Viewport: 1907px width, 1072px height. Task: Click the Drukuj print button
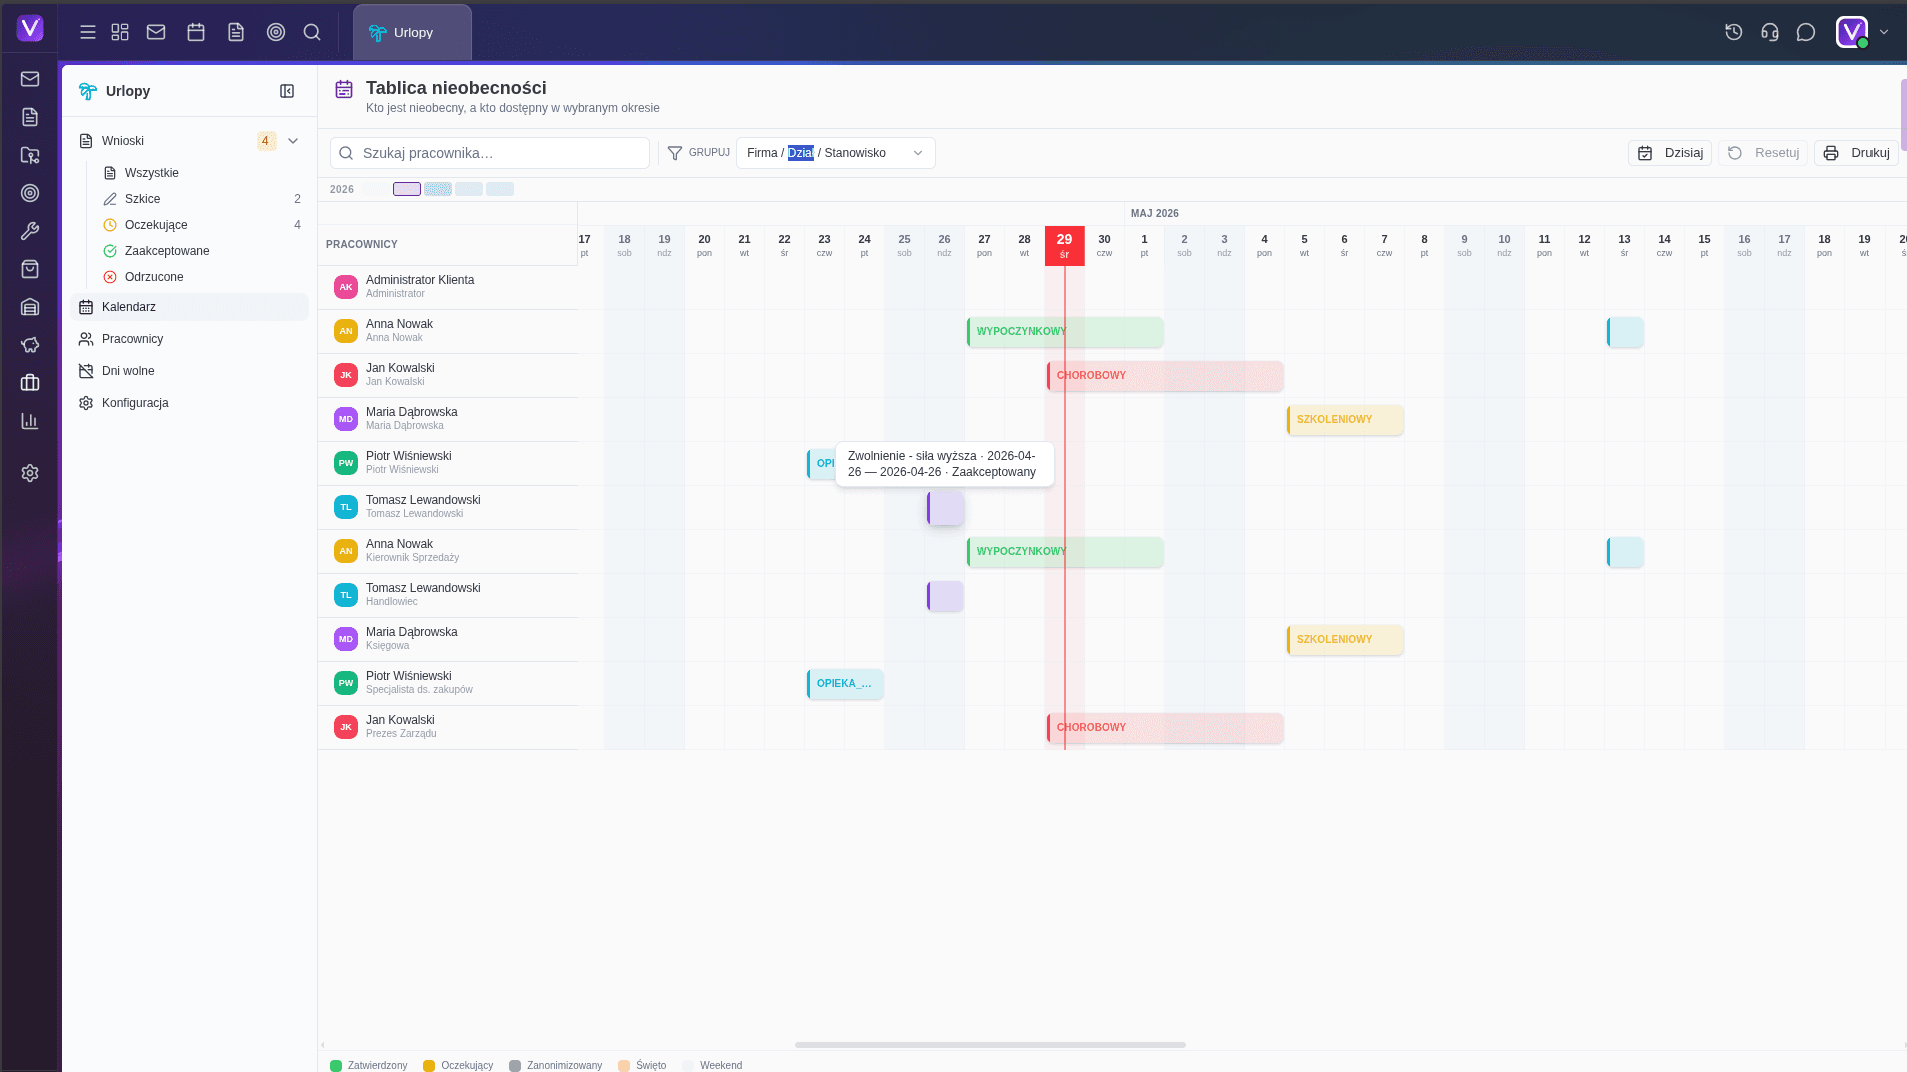coord(1857,153)
